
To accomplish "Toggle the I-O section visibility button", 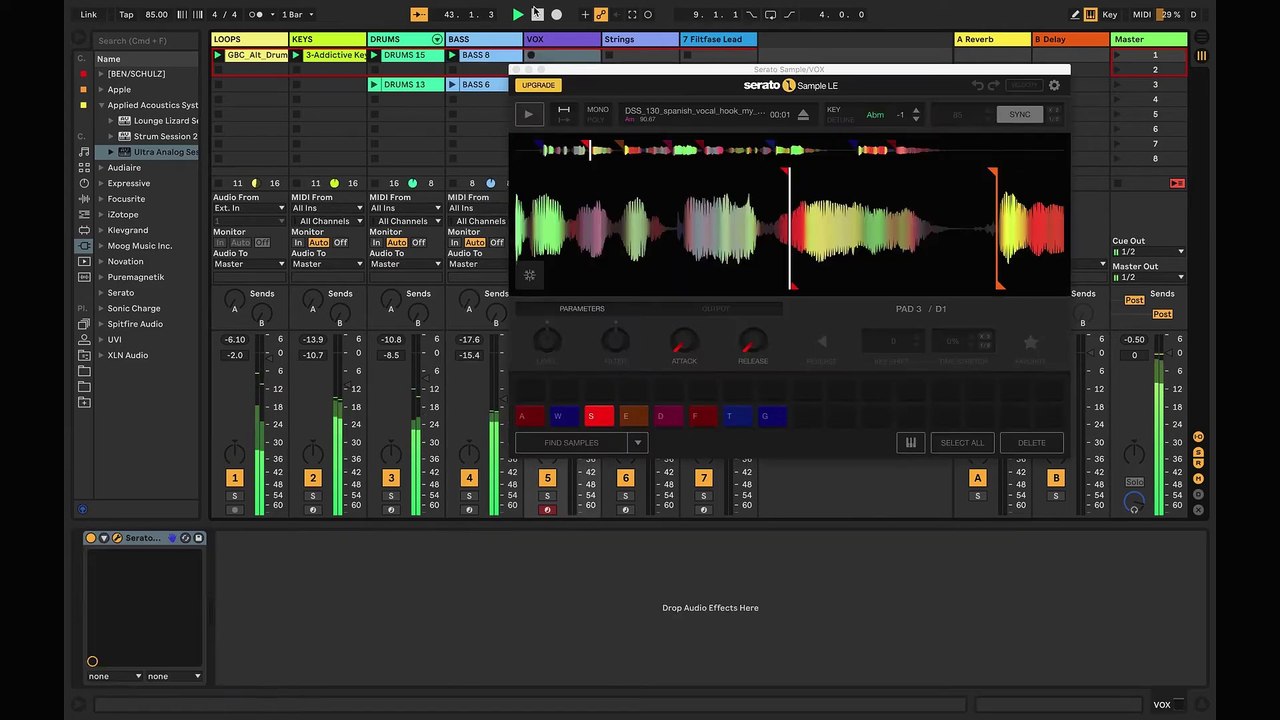I will point(1199,437).
